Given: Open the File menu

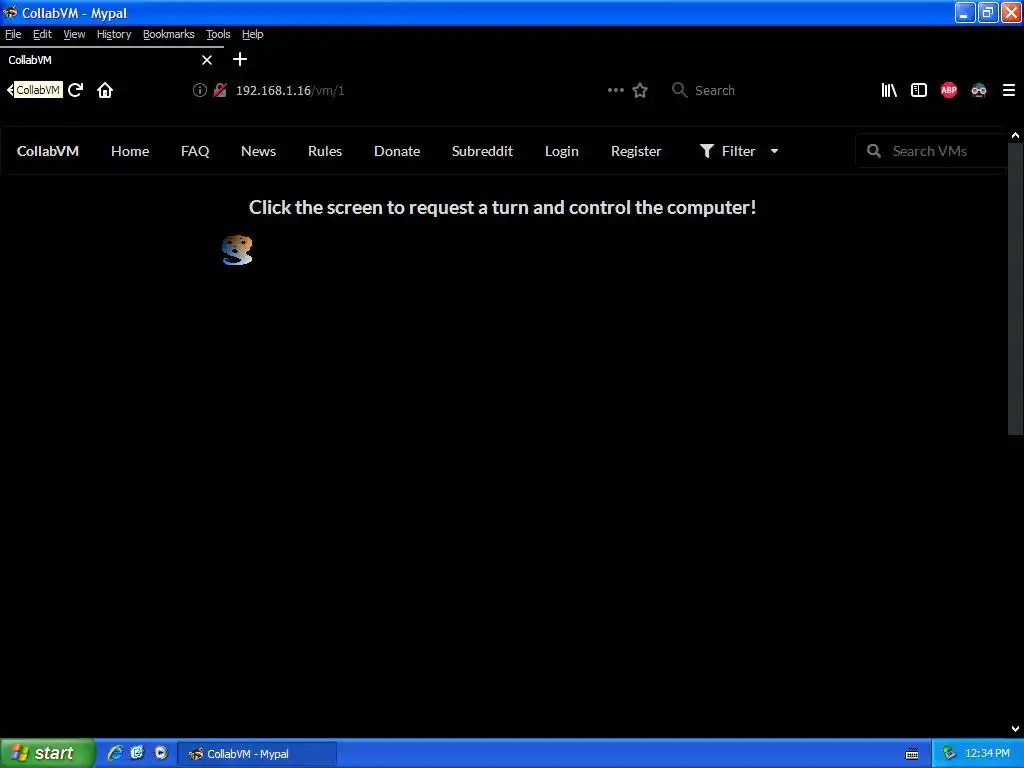Looking at the screenshot, I should (x=13, y=34).
